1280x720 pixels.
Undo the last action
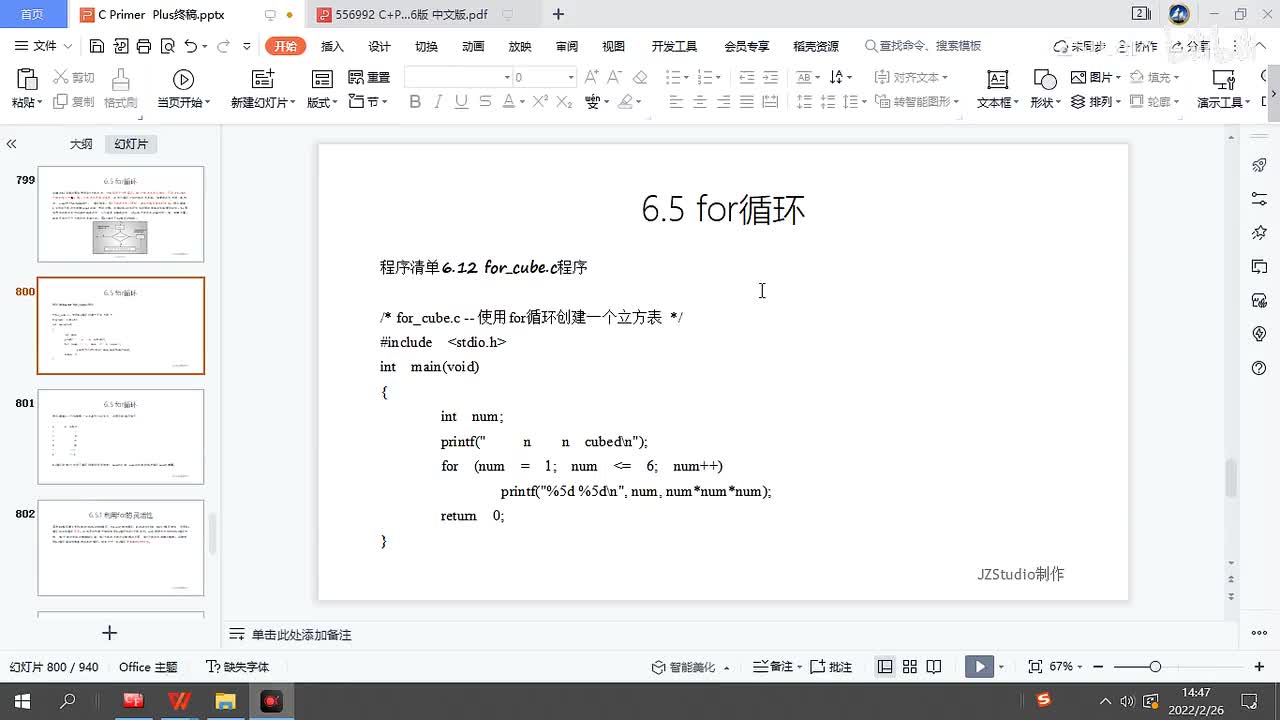190,46
